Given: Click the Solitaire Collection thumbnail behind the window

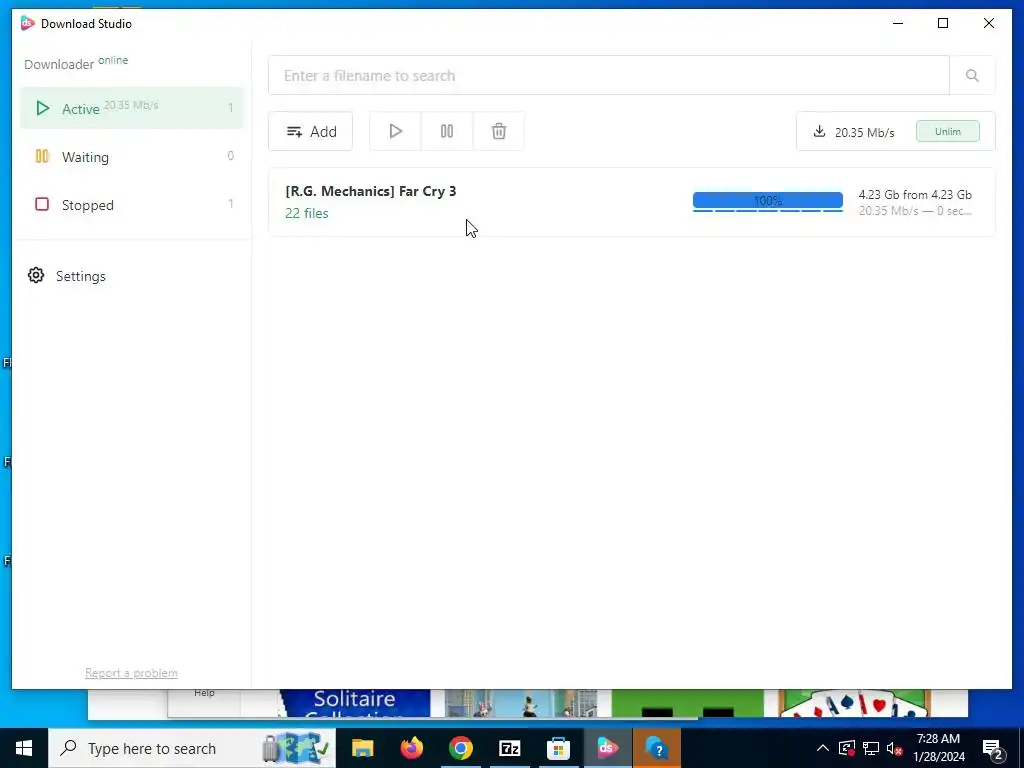Looking at the screenshot, I should (354, 703).
